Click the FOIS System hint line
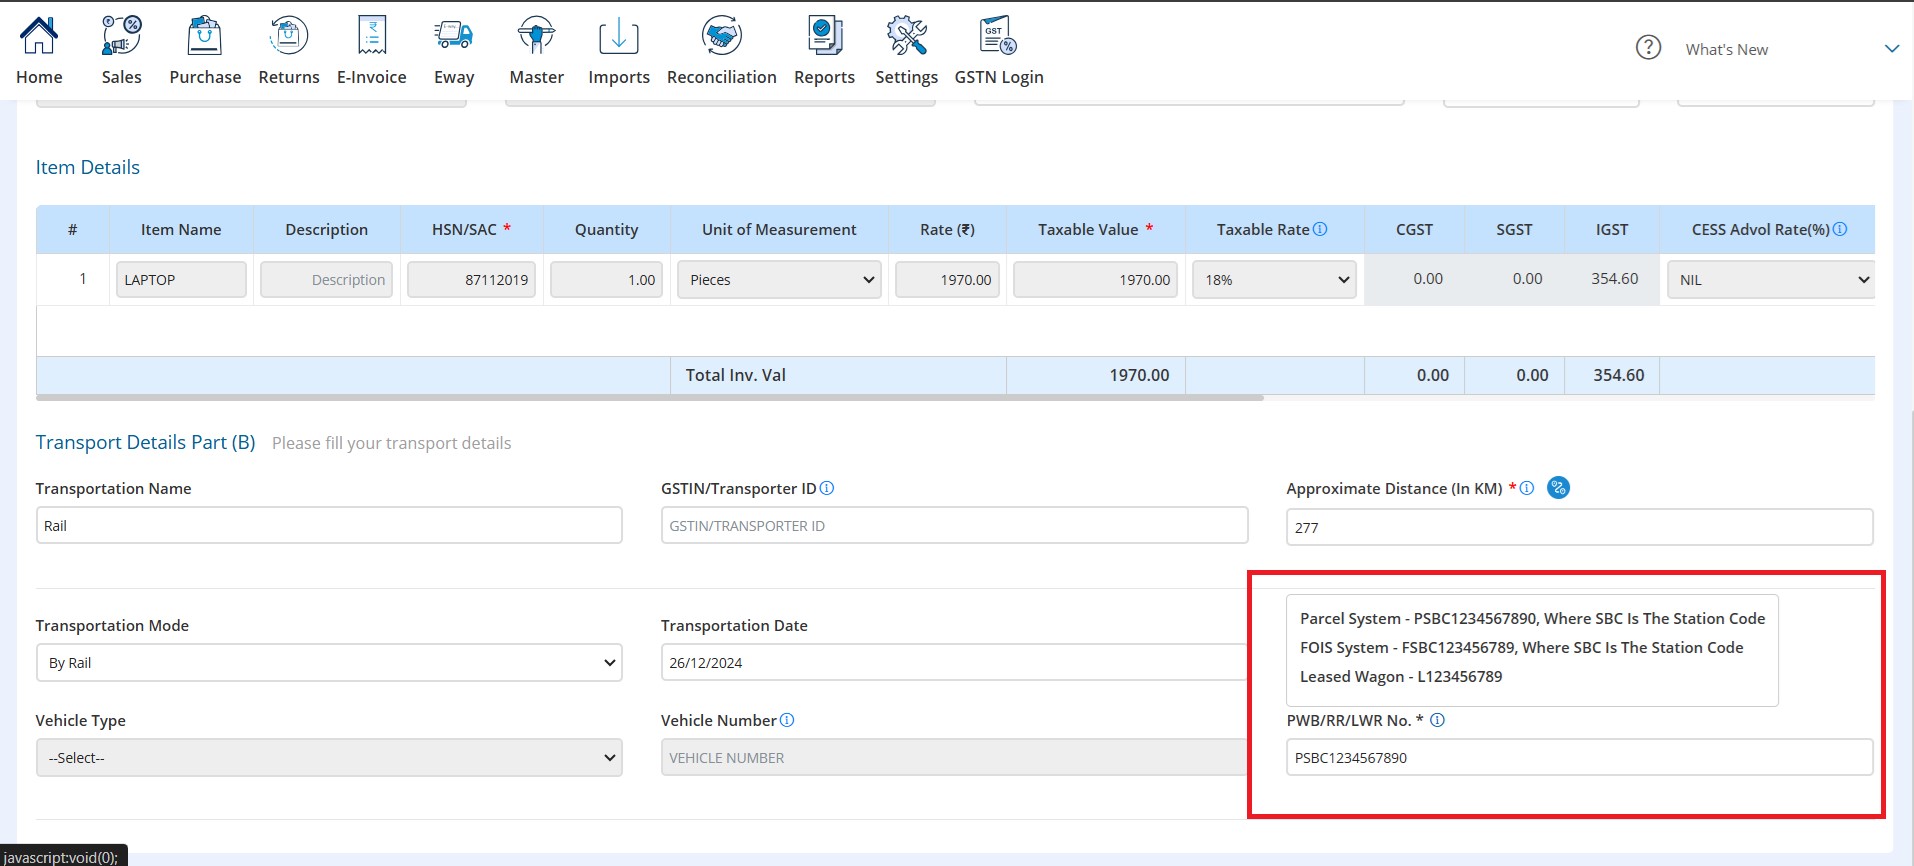 (x=1521, y=648)
